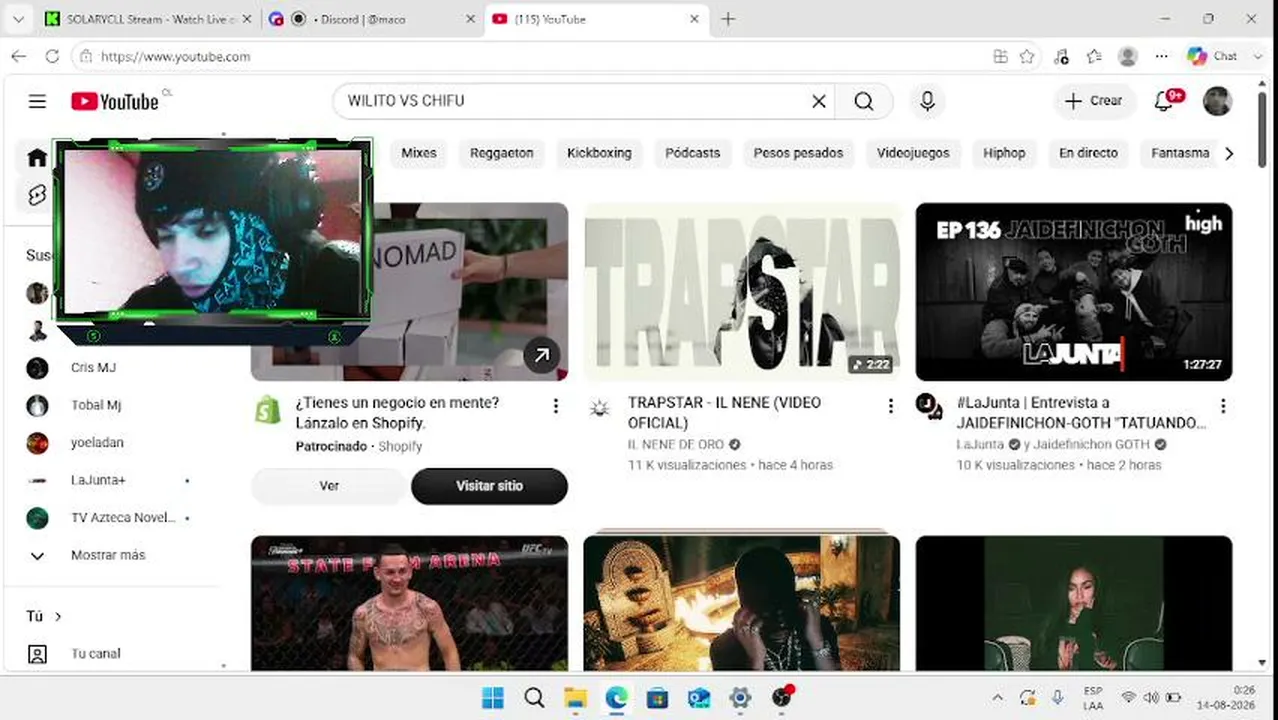Click the Ver button on the ad
The width and height of the screenshot is (1278, 720).
coord(329,486)
